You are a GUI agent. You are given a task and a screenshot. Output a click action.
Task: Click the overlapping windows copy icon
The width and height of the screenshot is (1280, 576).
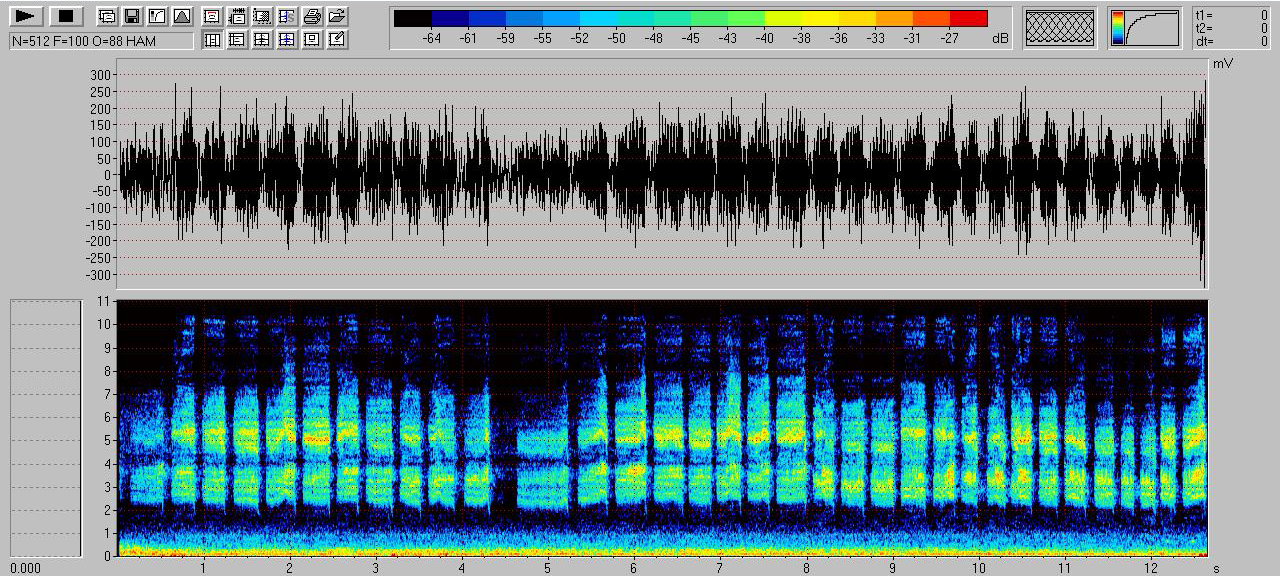pos(107,16)
